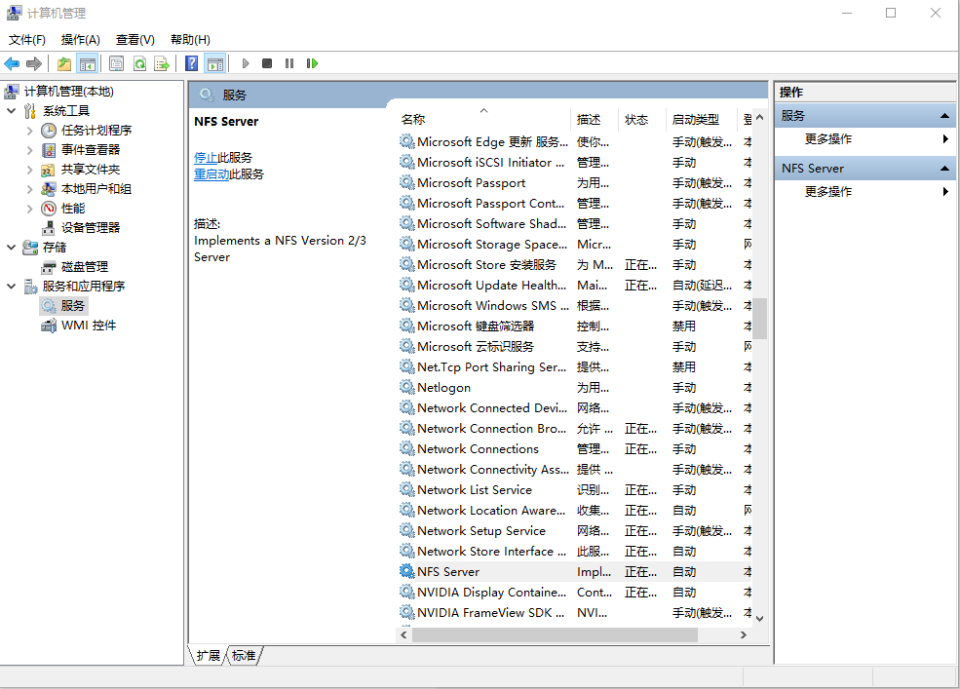This screenshot has width=960, height=689.
Task: Click the Start service play icon
Action: pyautogui.click(x=246, y=63)
